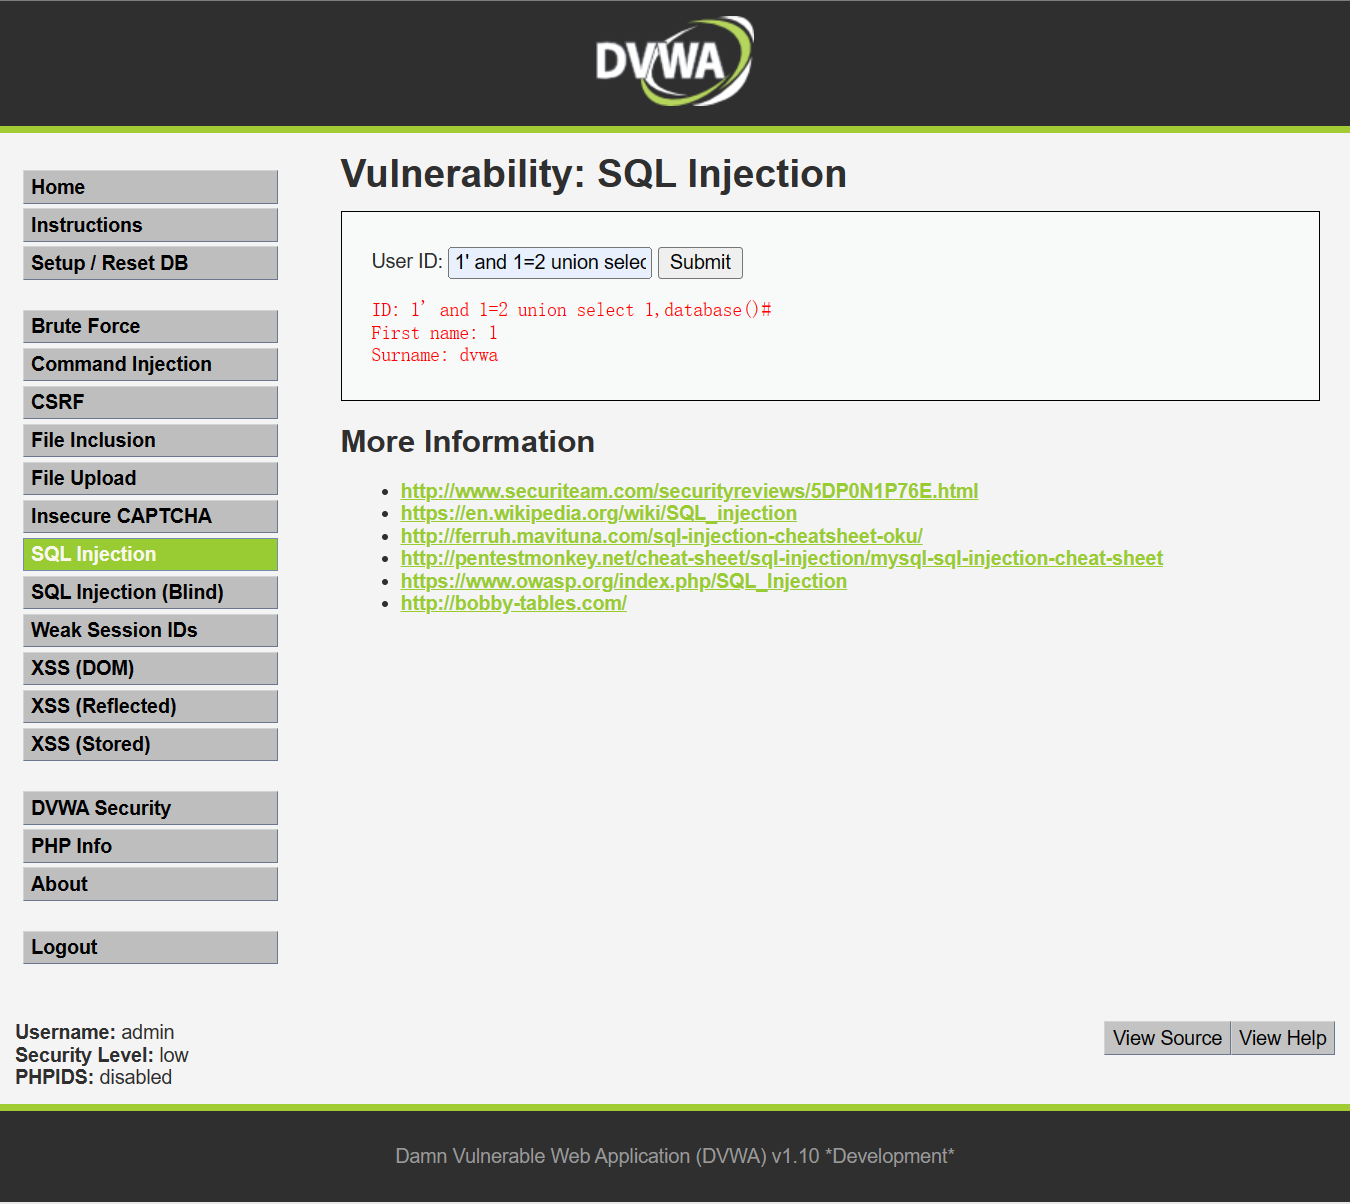Viewport: 1350px width, 1204px height.
Task: Click the DVWA v1.10 footer text
Action: 675,1156
